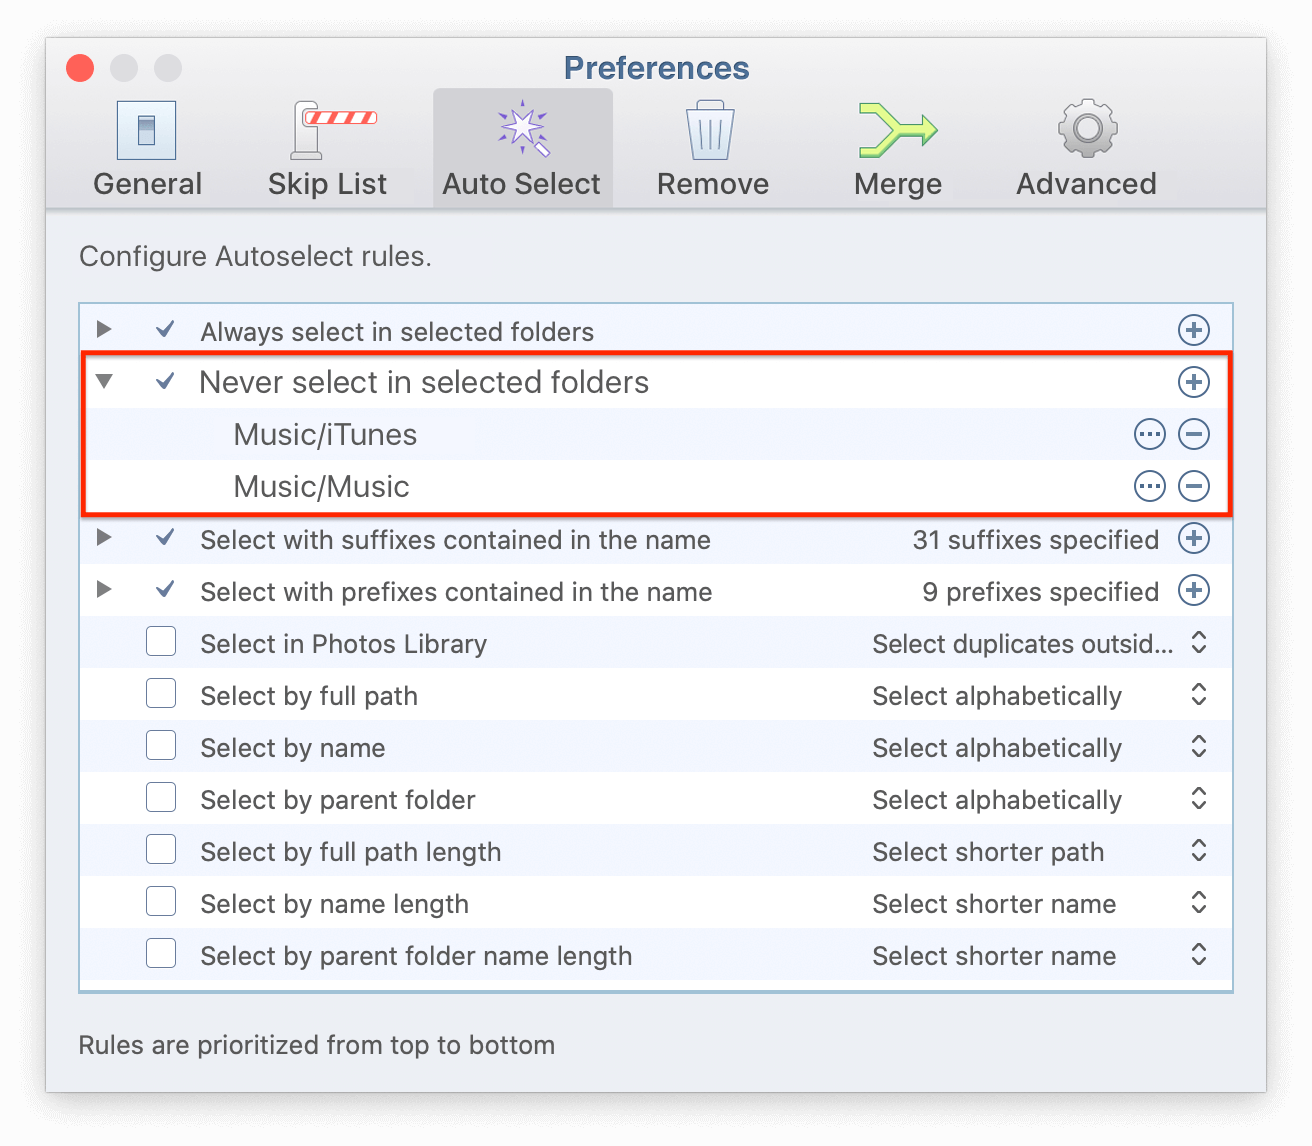Enable Select by name checkbox
1312x1146 pixels.
pyautogui.click(x=161, y=745)
